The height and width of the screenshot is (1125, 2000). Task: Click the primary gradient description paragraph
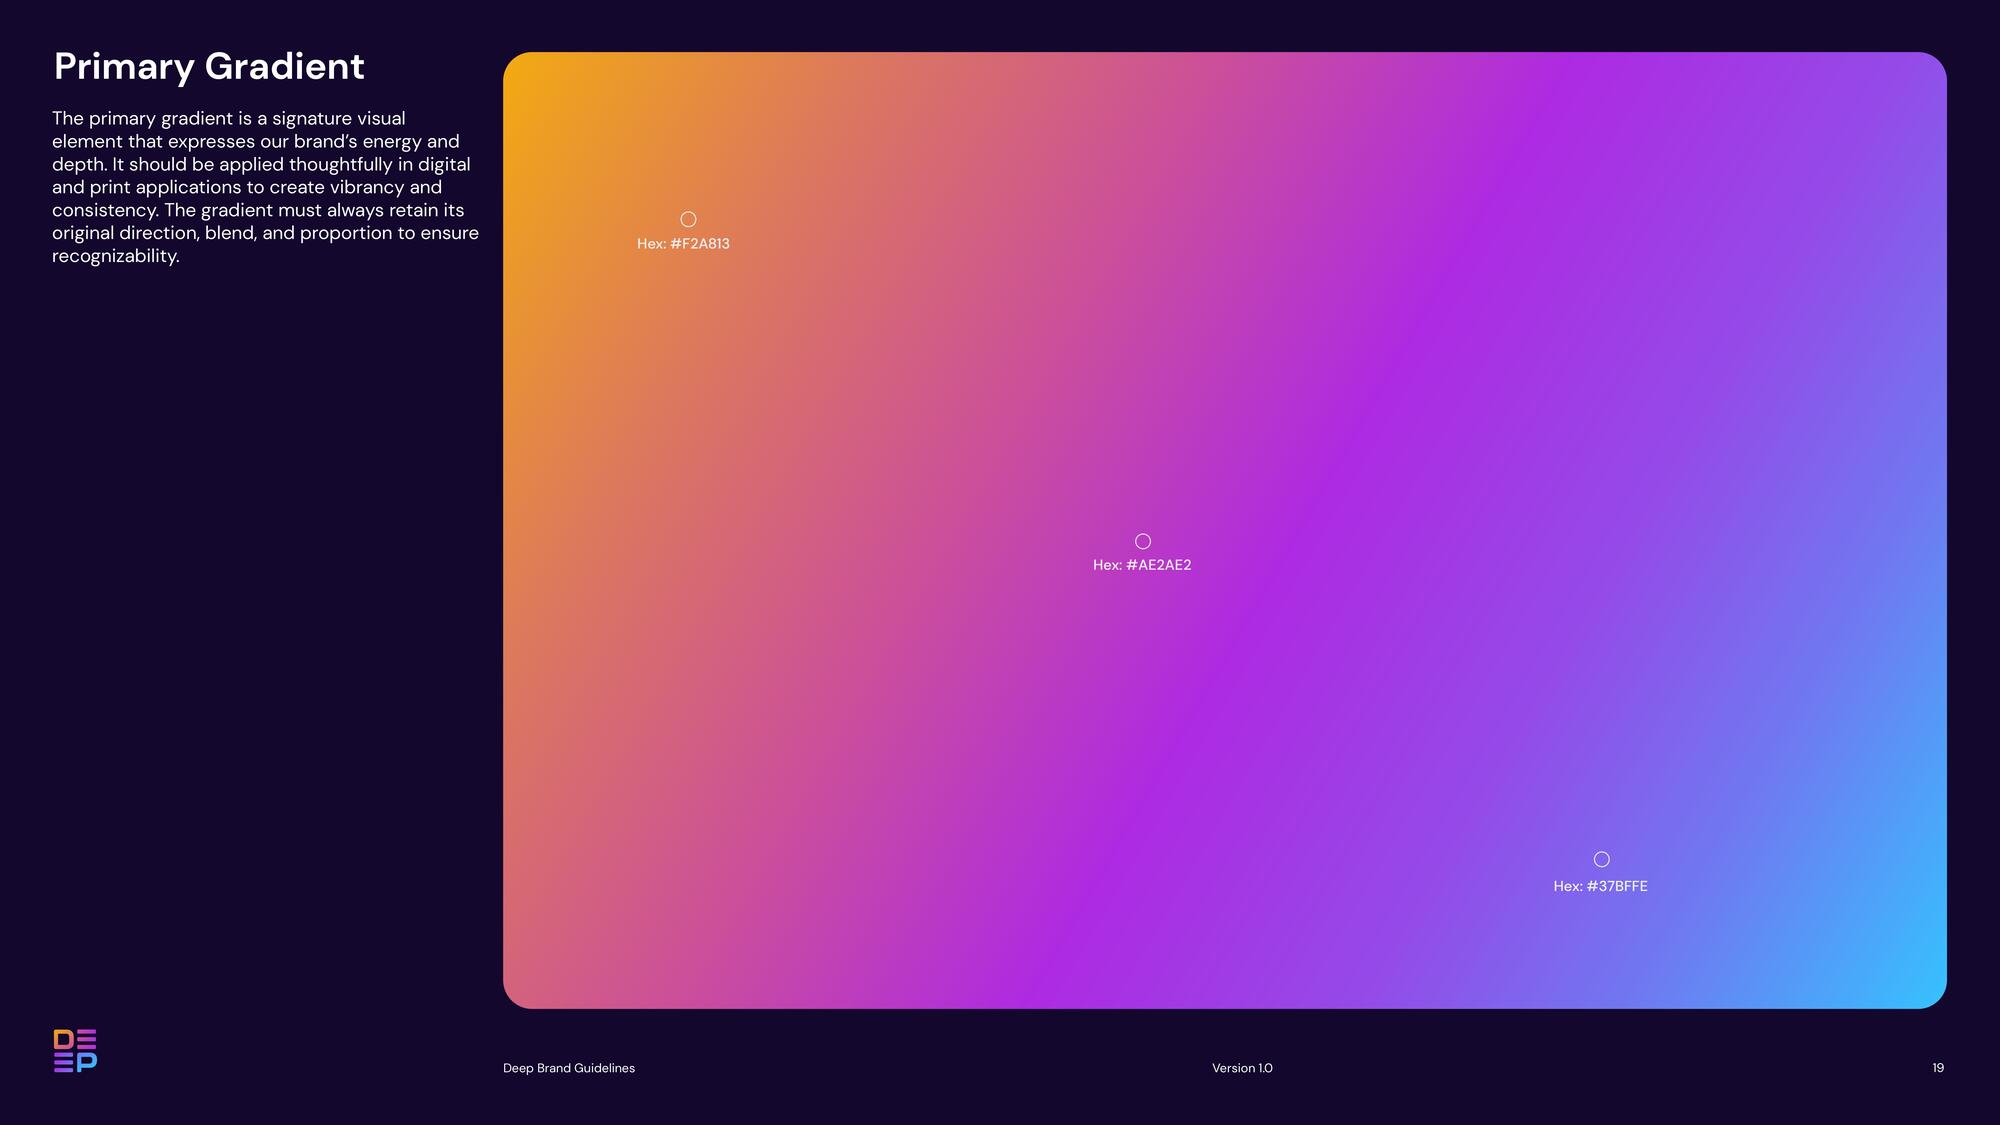pyautogui.click(x=264, y=187)
